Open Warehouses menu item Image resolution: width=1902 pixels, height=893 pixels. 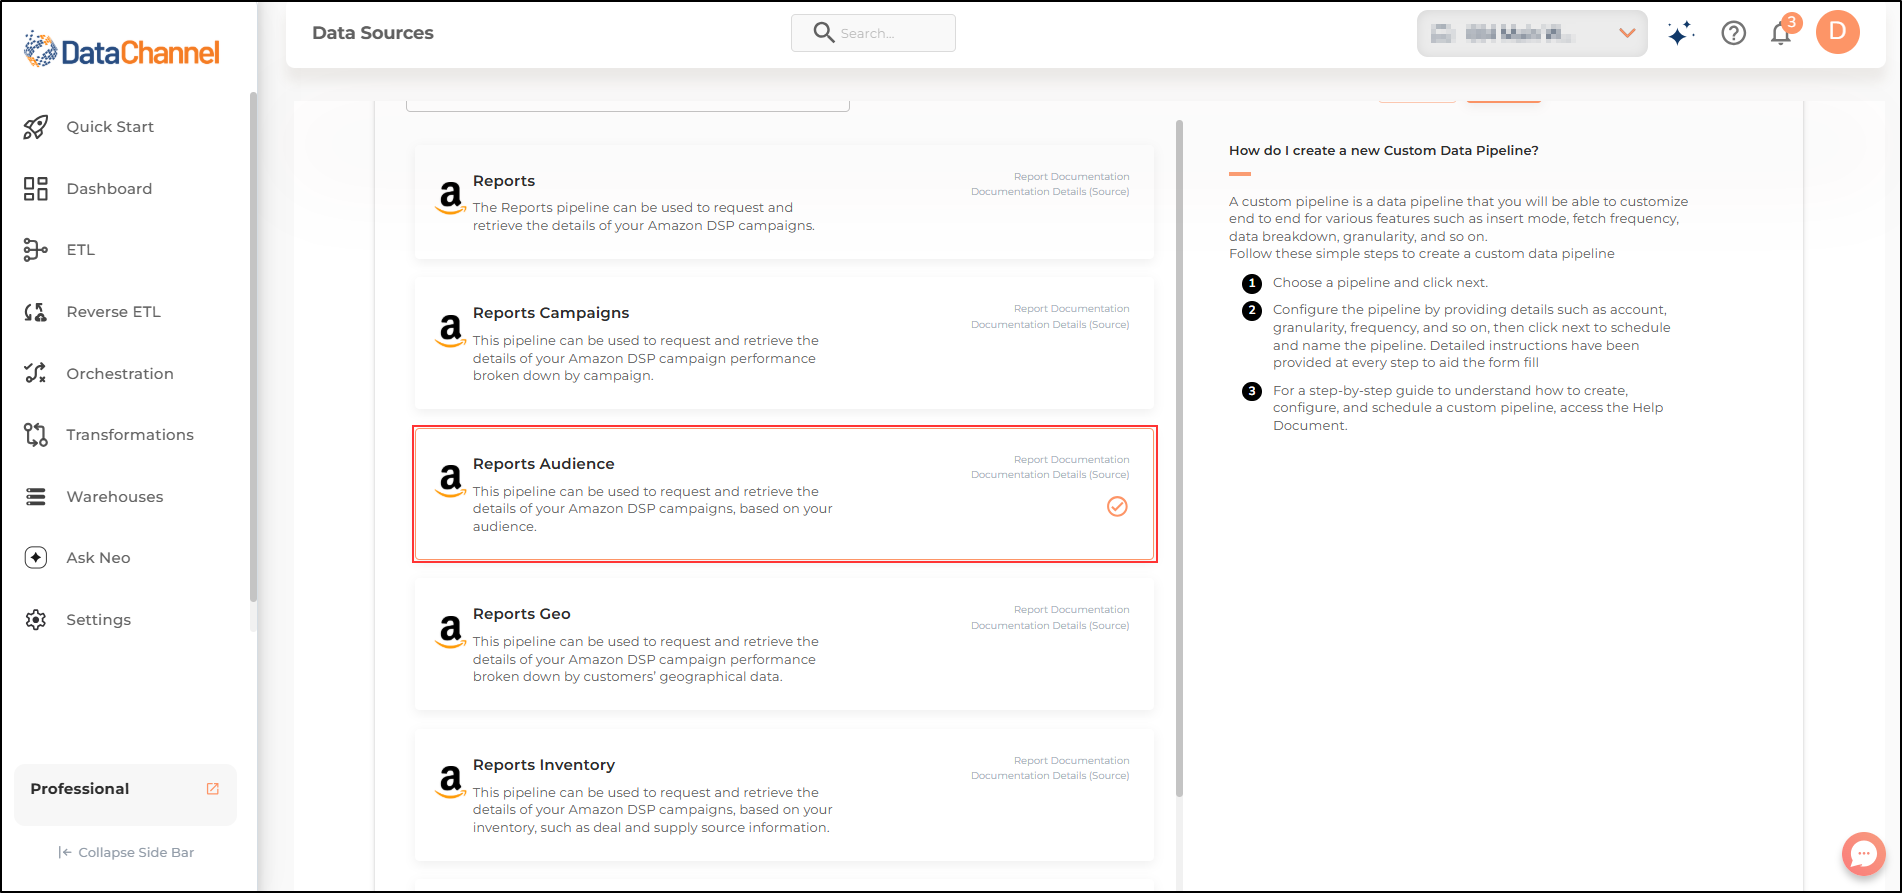[x=115, y=497]
